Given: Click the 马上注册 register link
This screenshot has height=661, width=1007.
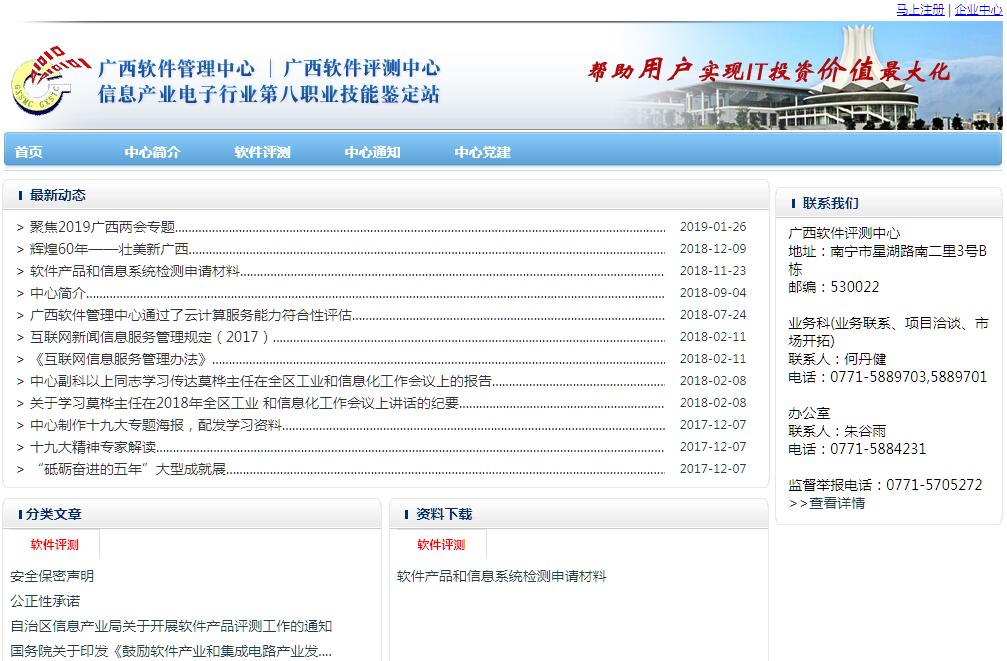Looking at the screenshot, I should coord(919,9).
